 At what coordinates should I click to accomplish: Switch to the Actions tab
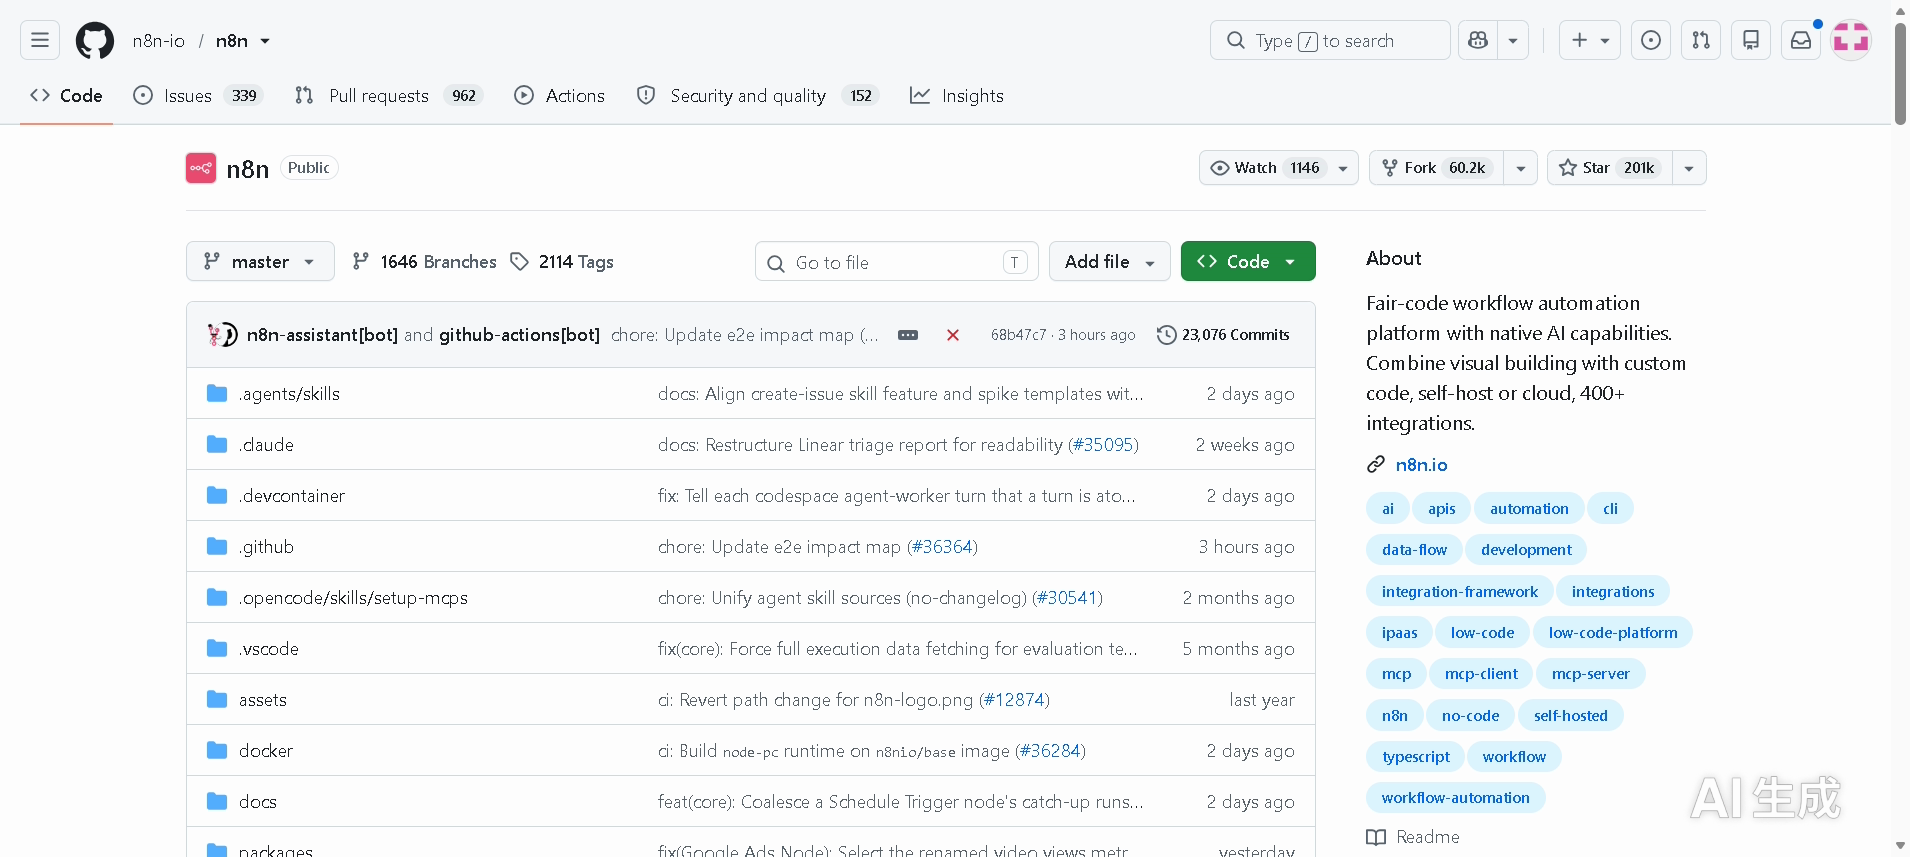pos(560,96)
